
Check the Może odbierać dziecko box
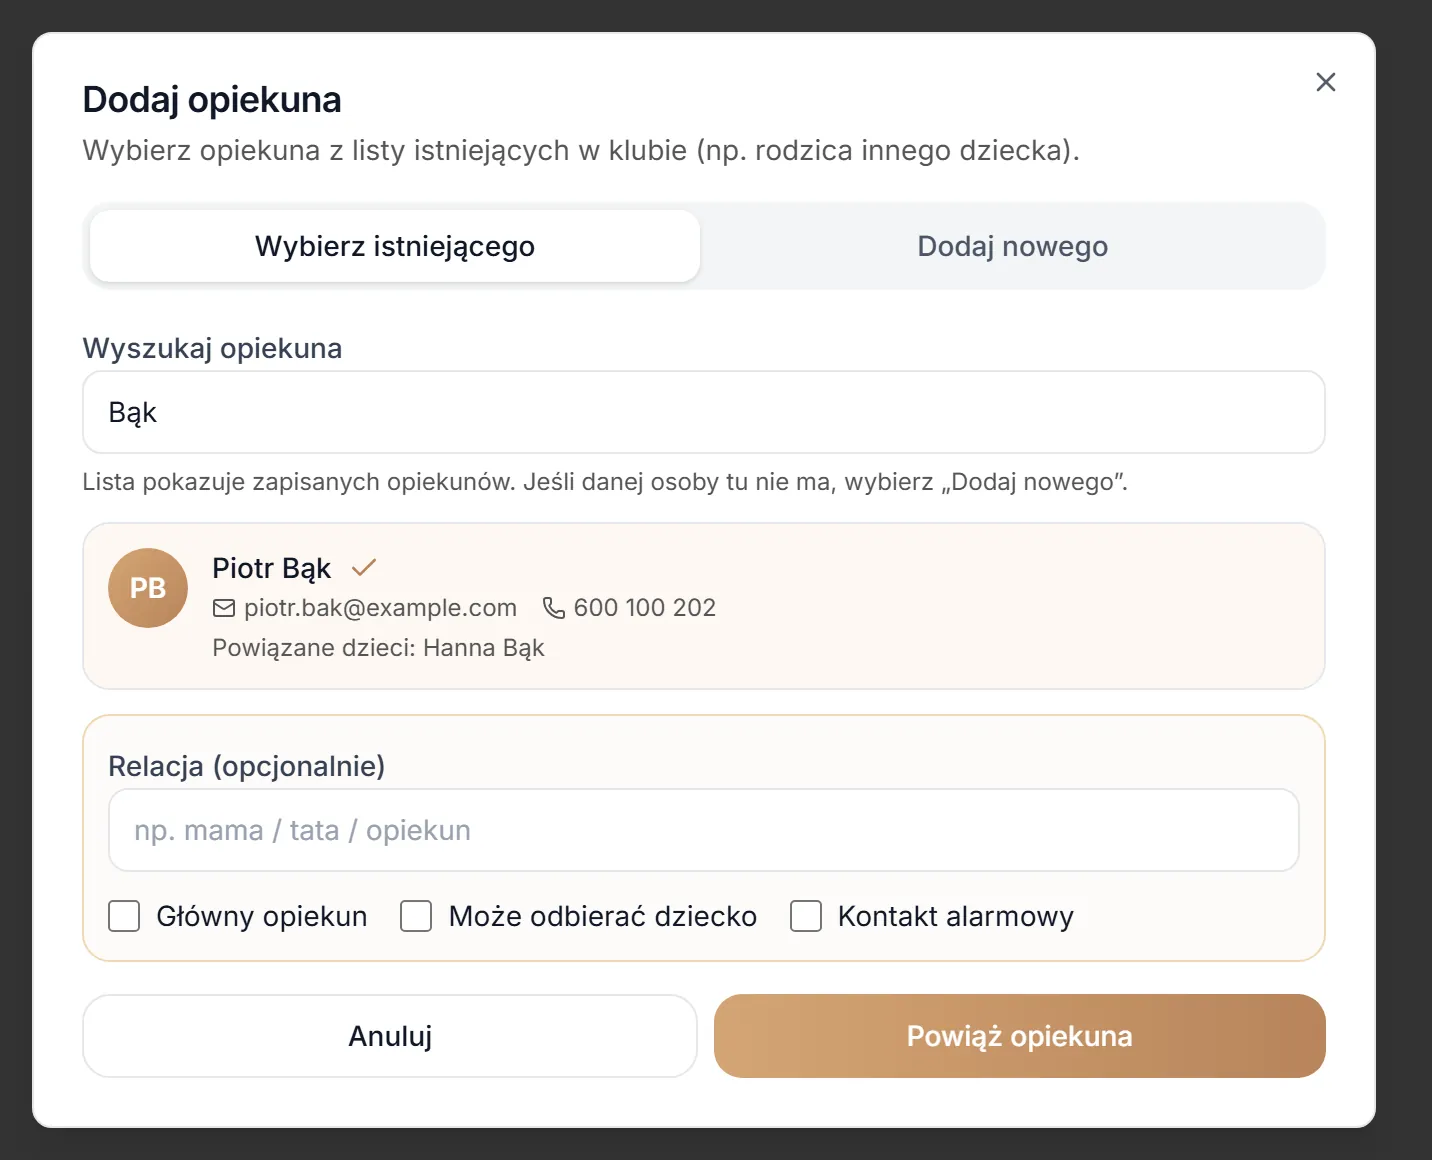(x=416, y=916)
